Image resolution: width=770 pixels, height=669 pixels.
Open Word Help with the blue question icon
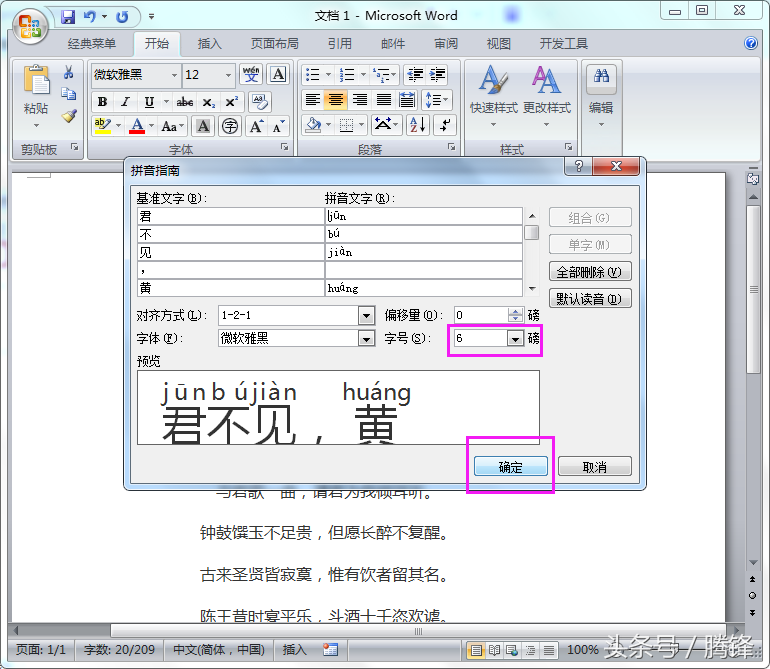click(750, 43)
